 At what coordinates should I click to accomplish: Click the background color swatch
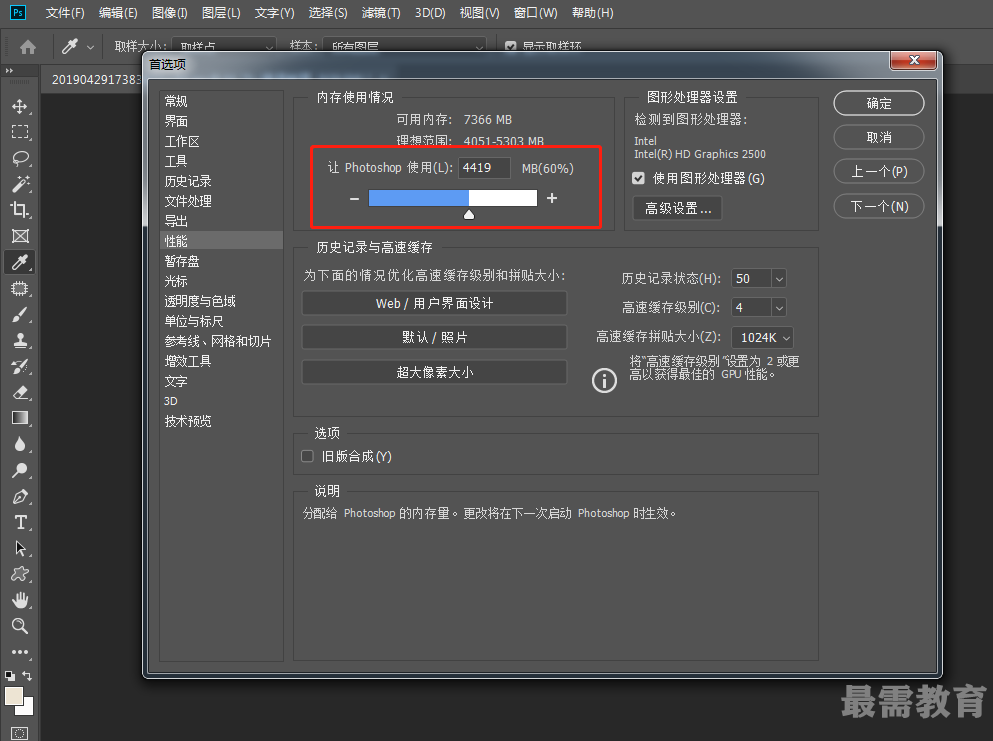(x=27, y=708)
